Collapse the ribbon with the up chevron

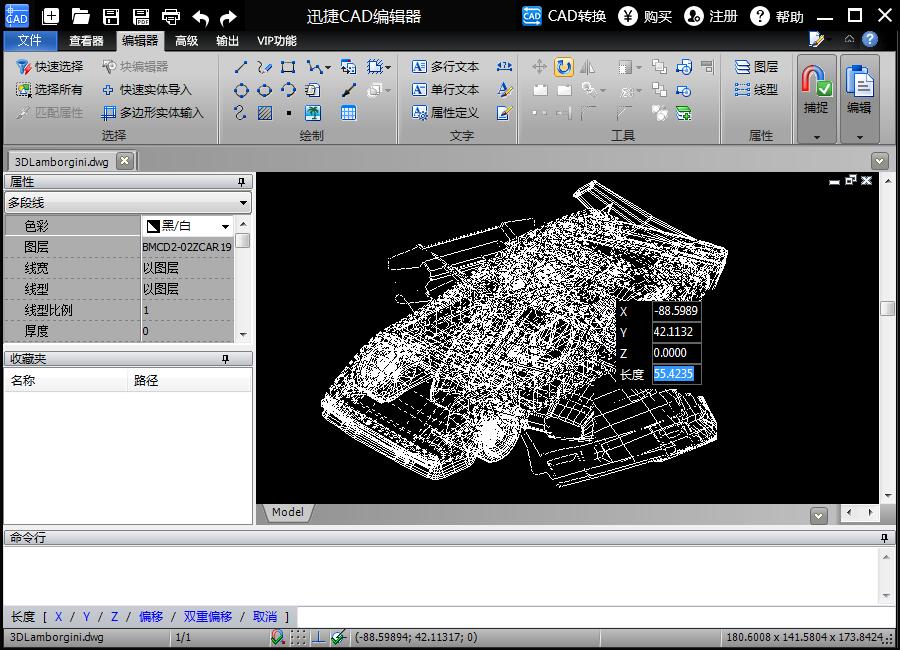(x=849, y=39)
